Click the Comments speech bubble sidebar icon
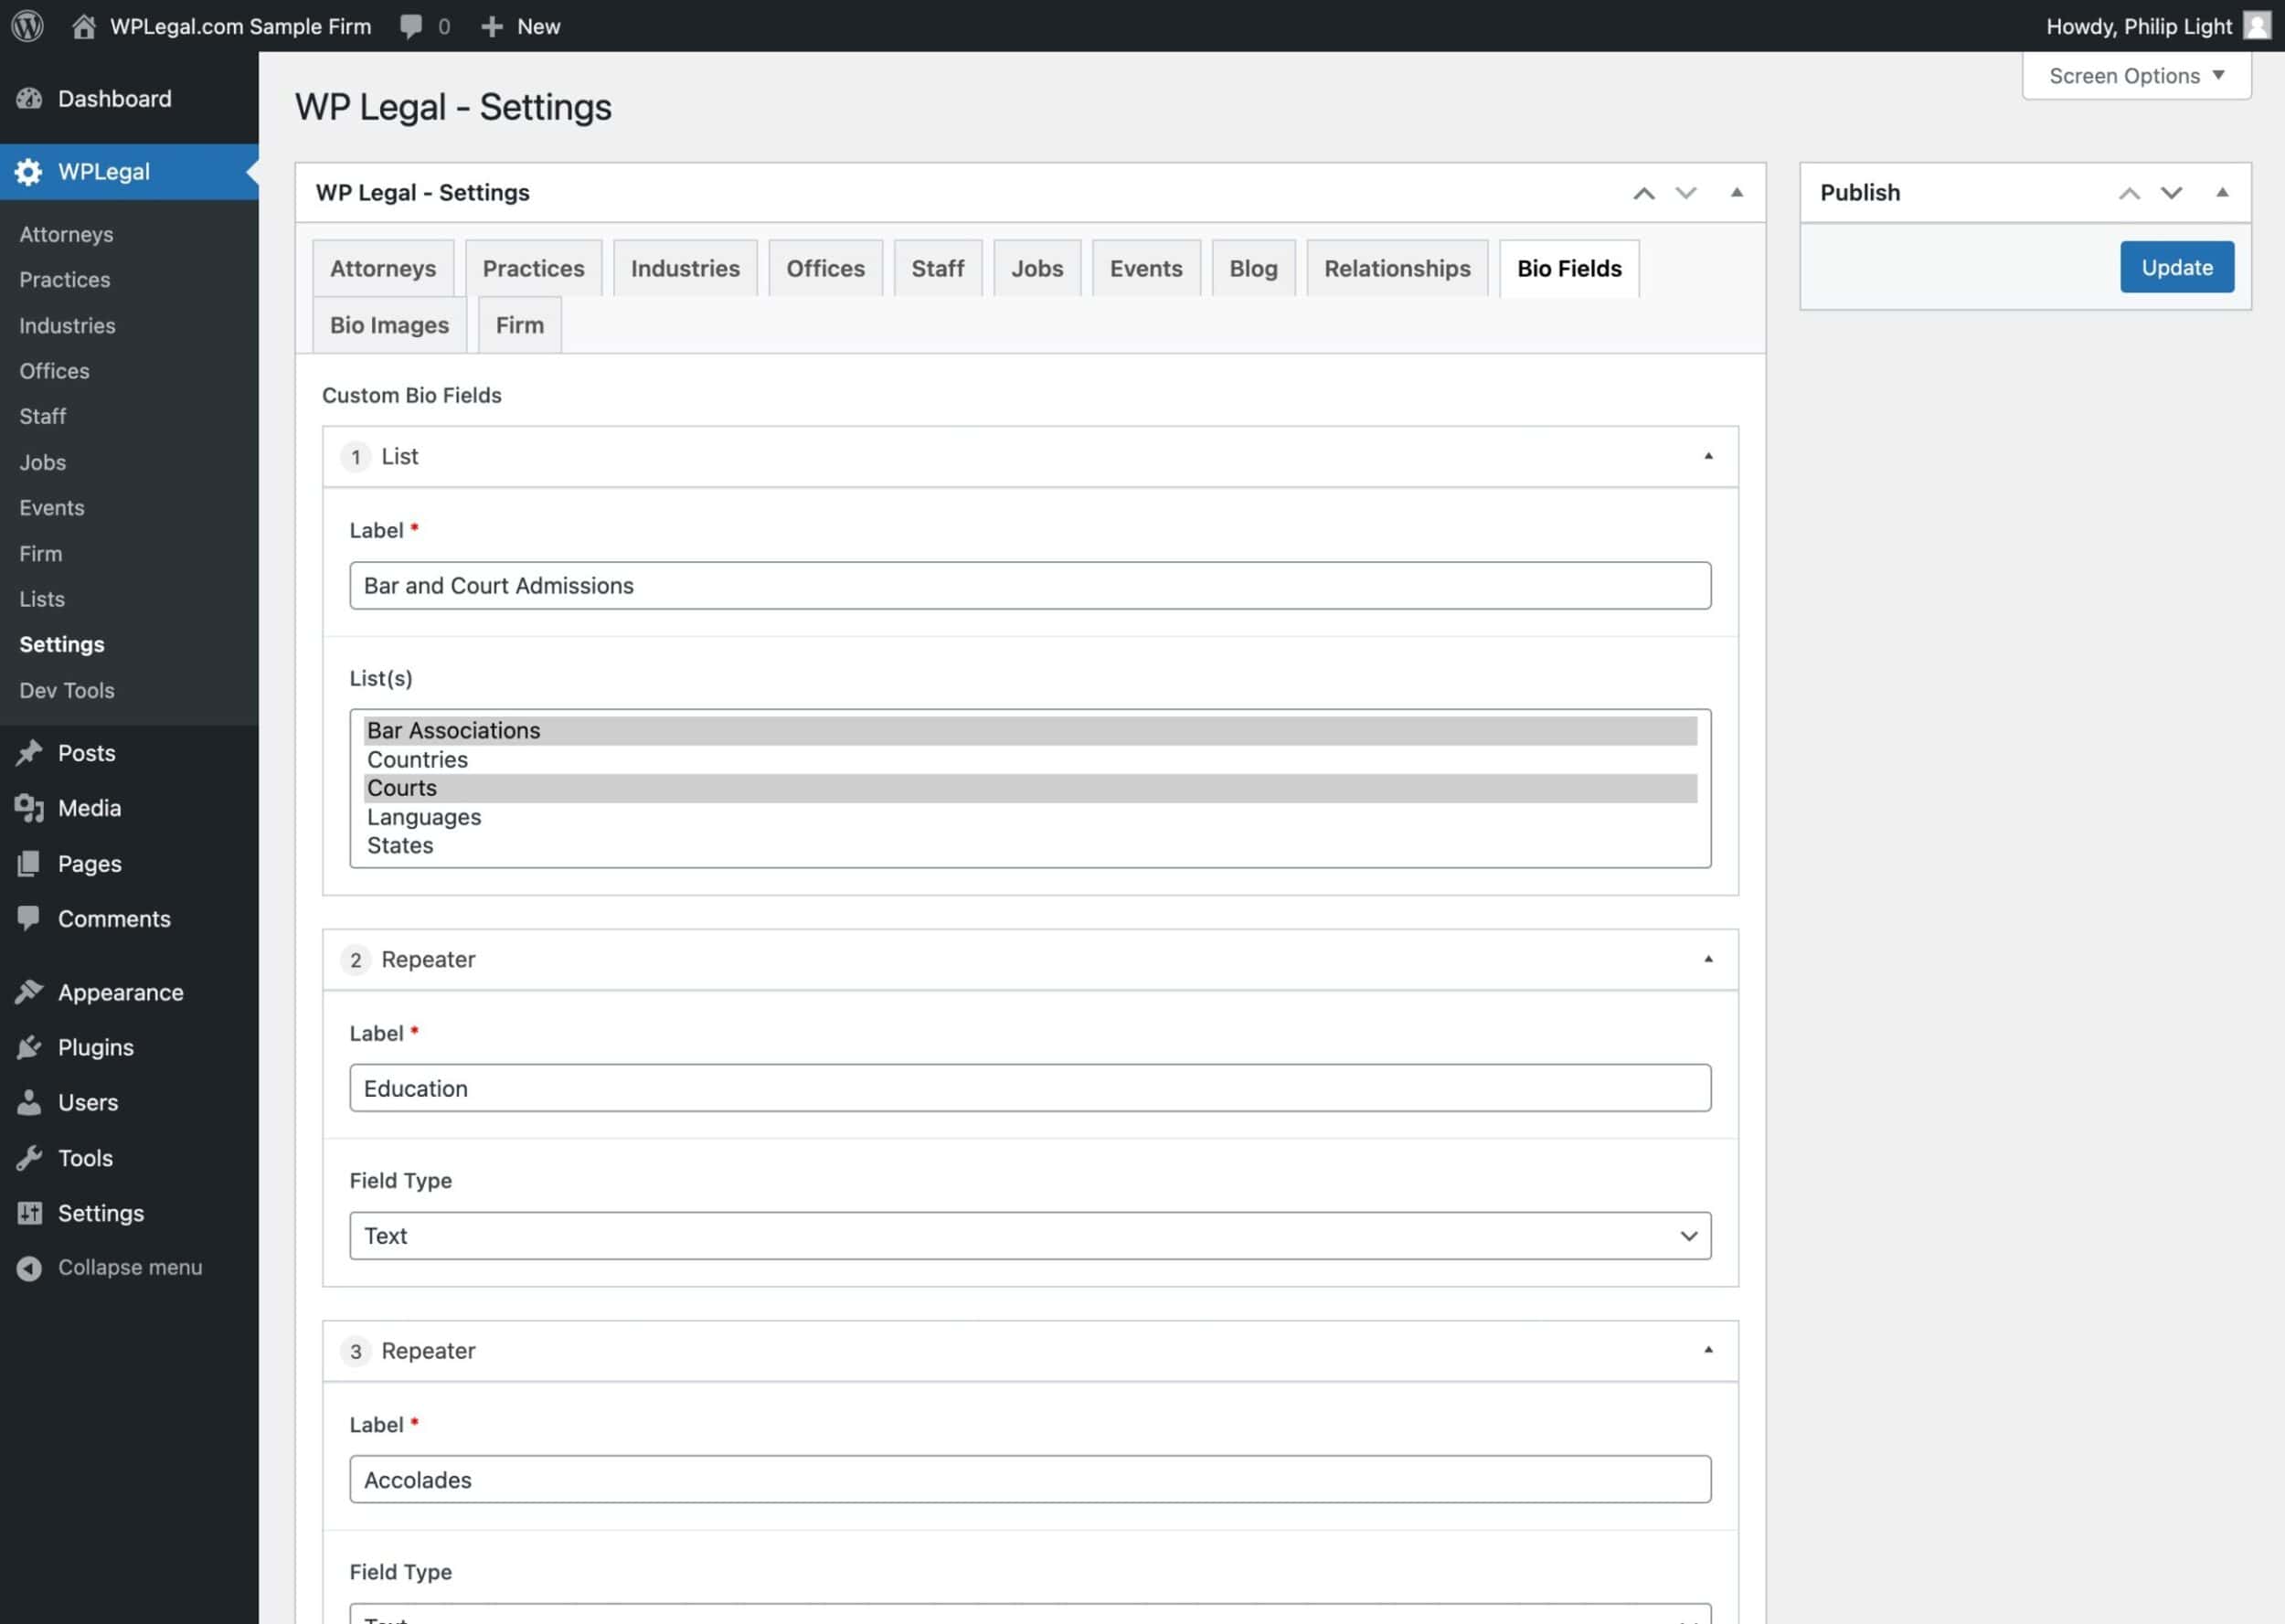 coord(30,918)
